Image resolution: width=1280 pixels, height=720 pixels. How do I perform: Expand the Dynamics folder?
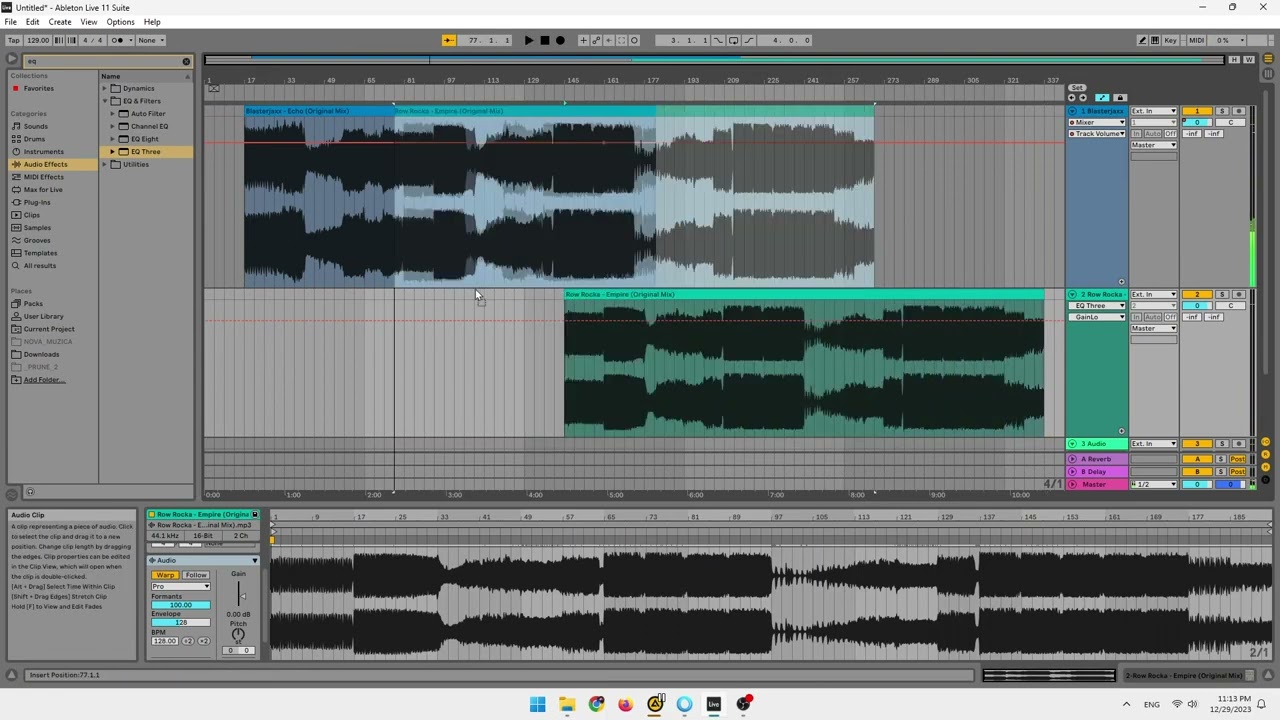coord(104,88)
